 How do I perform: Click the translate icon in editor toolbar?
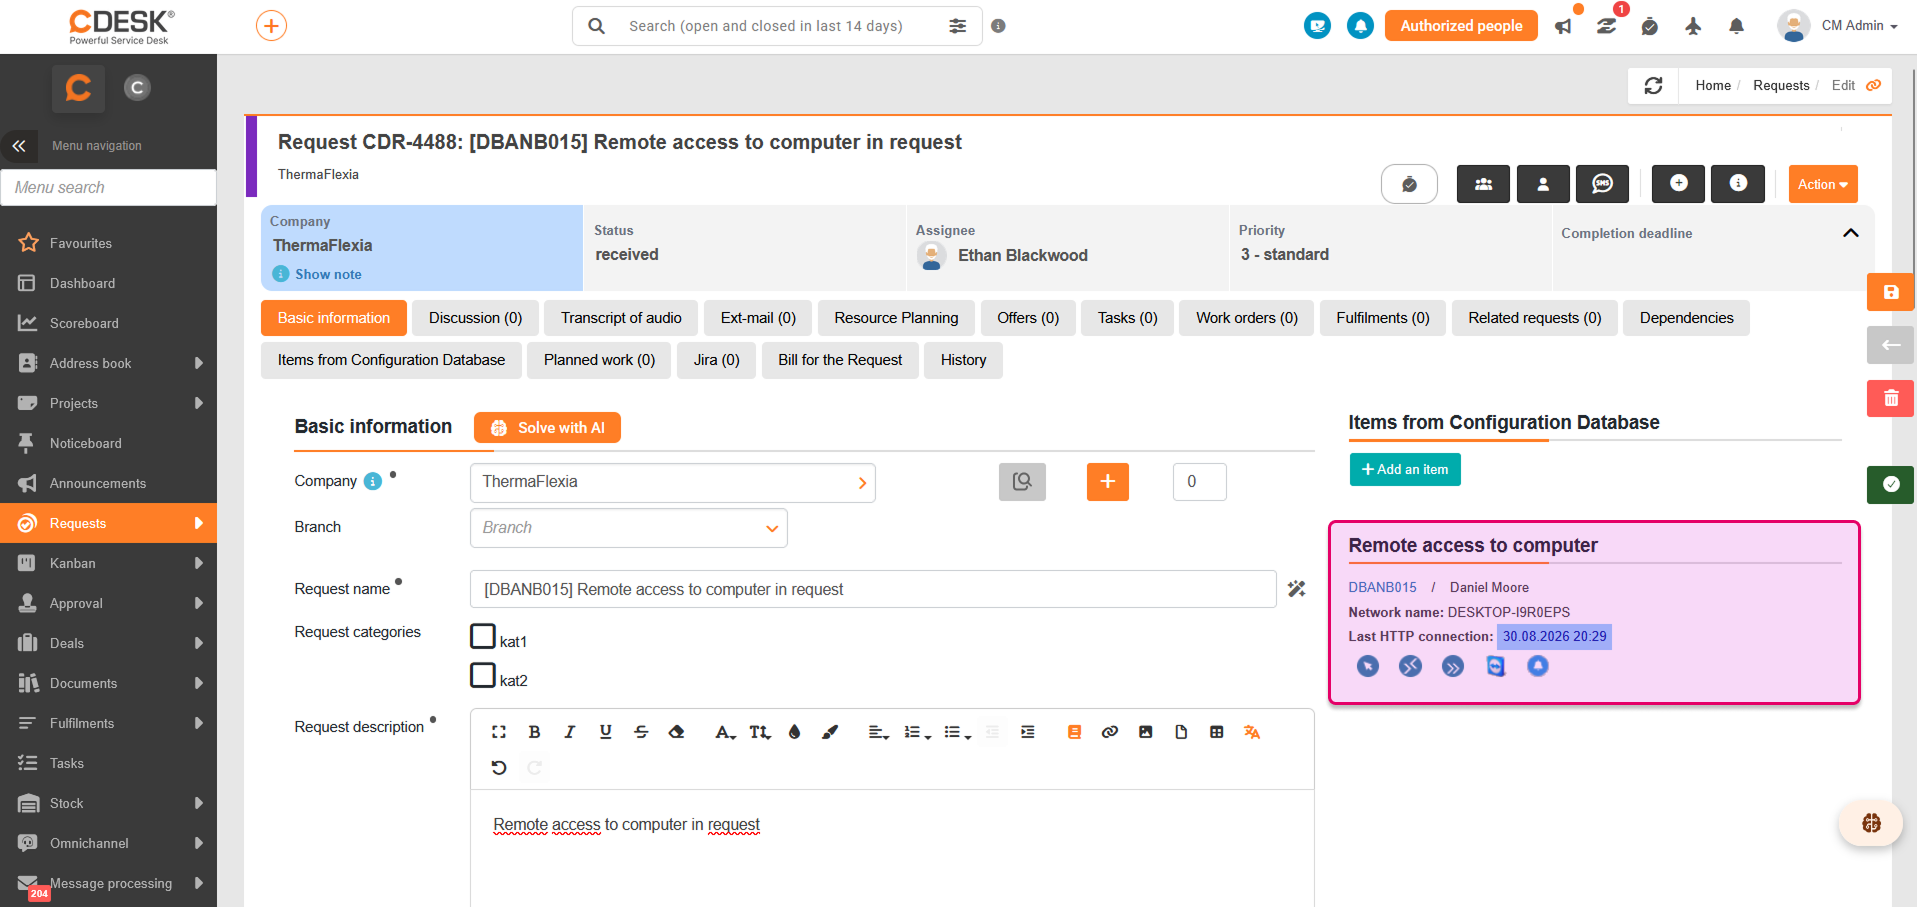[x=1251, y=732]
